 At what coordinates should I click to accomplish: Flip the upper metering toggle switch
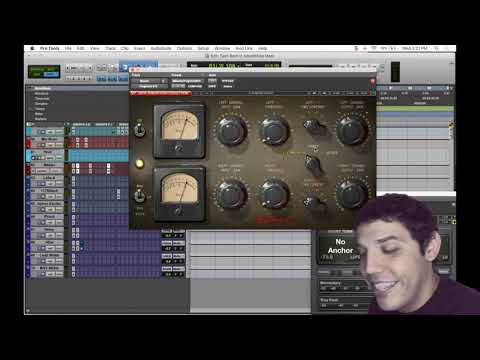click(139, 130)
